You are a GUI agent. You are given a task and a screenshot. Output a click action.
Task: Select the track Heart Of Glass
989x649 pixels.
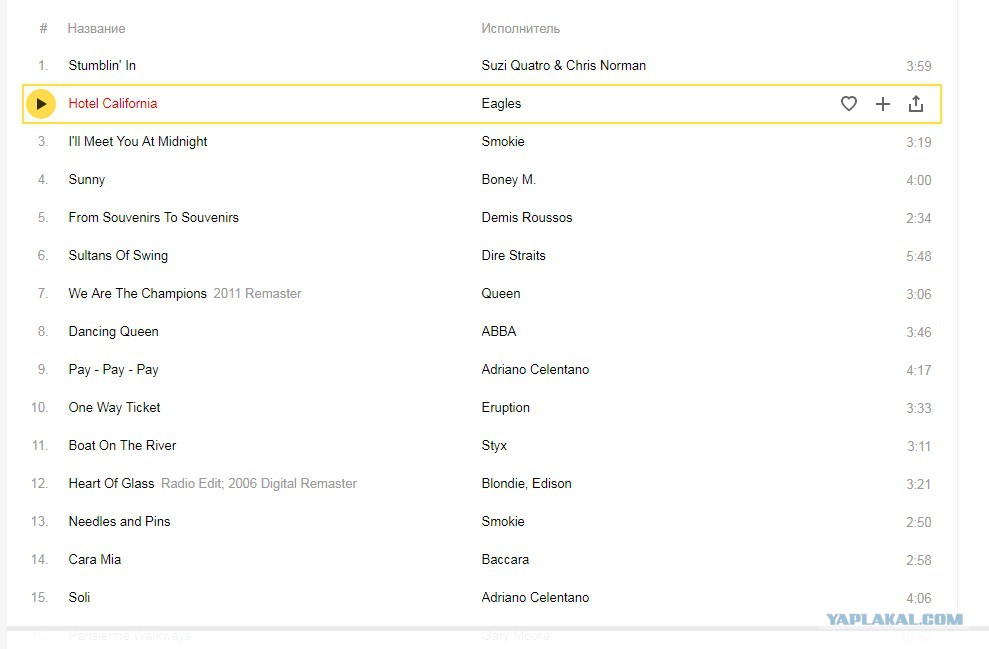111,483
